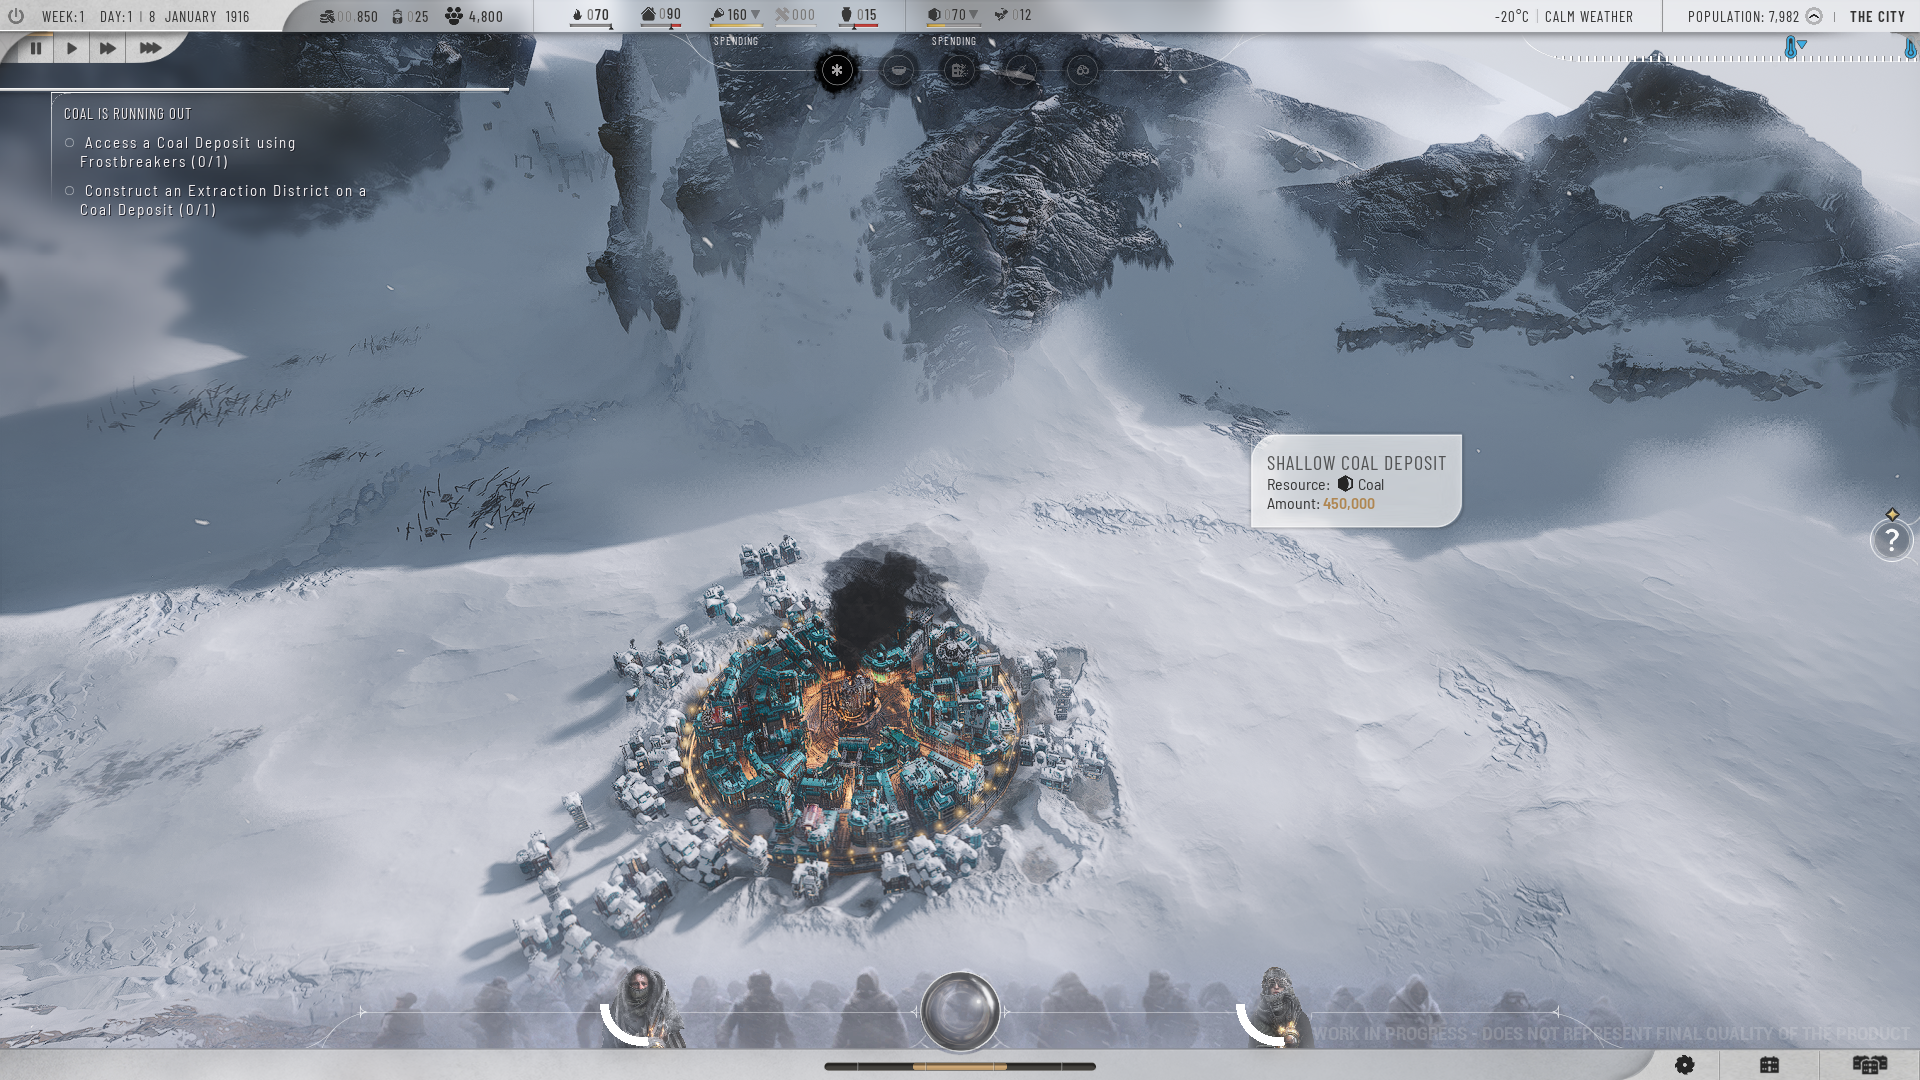
Task: Select the Food district bowl icon
Action: [x=899, y=70]
